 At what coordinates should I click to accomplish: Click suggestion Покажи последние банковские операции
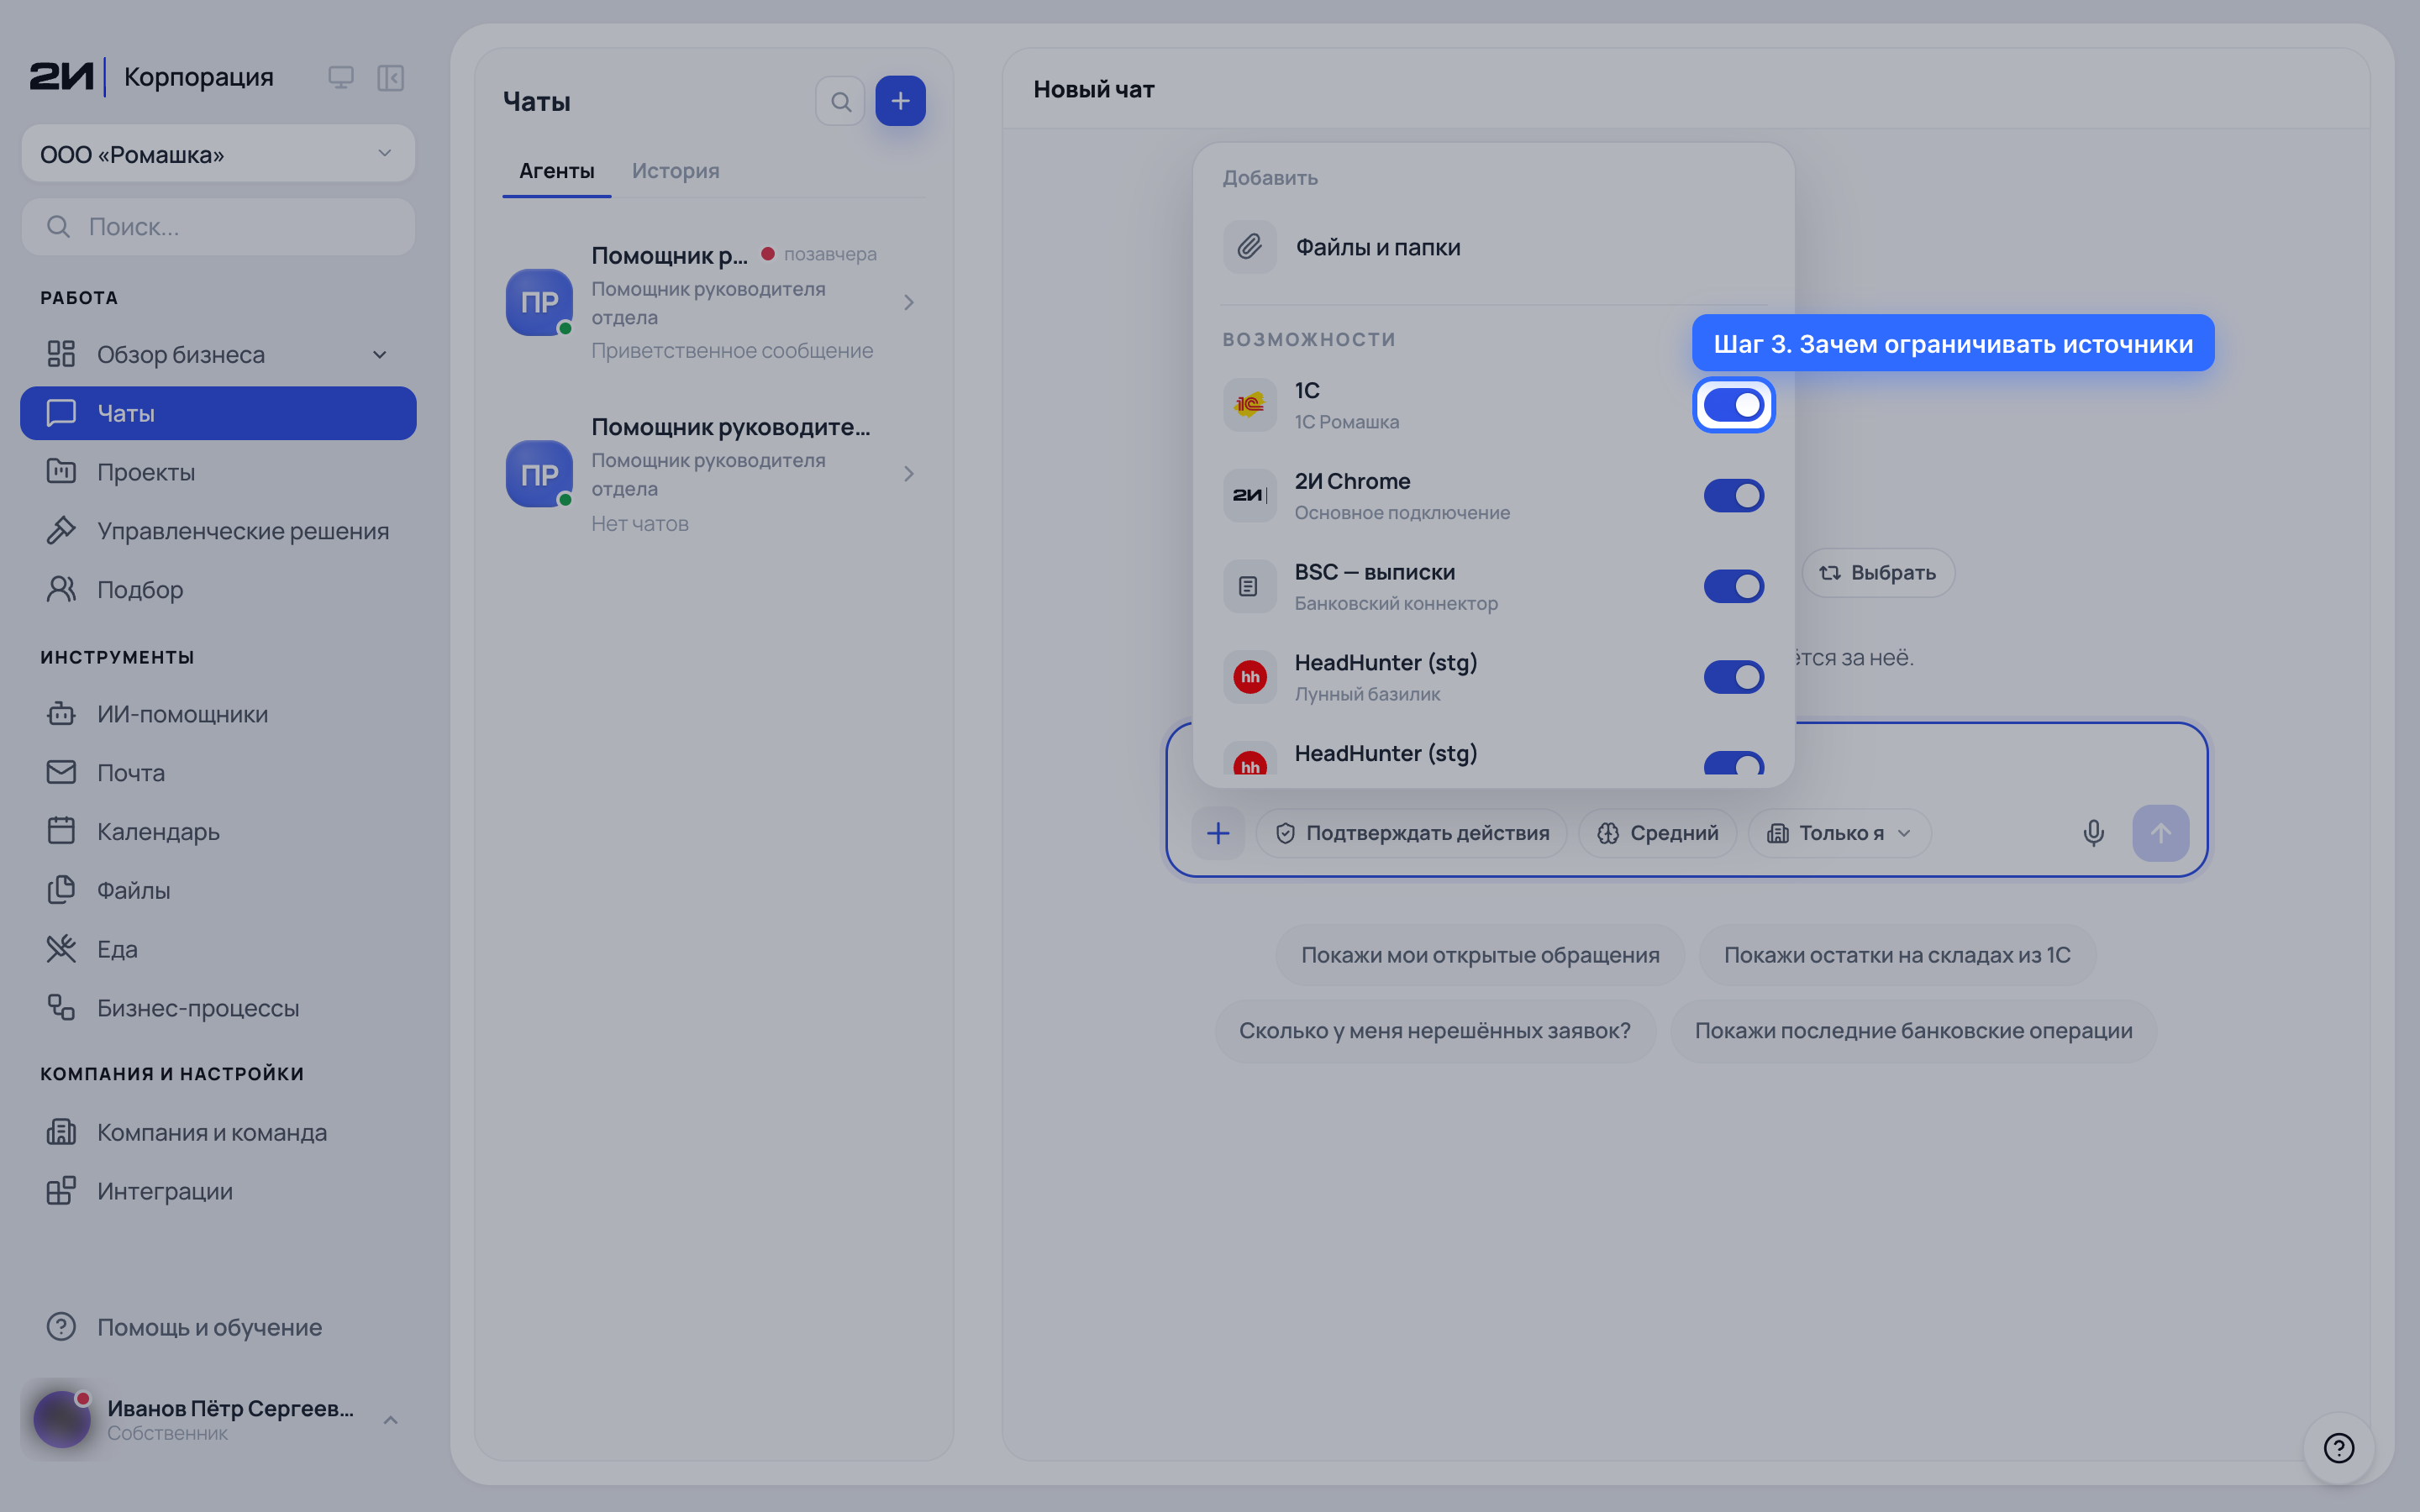tap(1913, 1031)
